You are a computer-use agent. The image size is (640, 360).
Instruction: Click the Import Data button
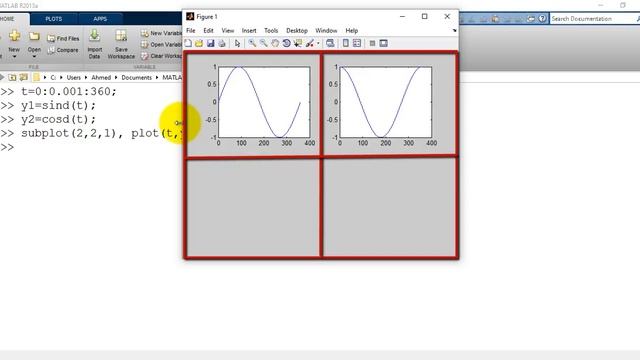pos(95,44)
